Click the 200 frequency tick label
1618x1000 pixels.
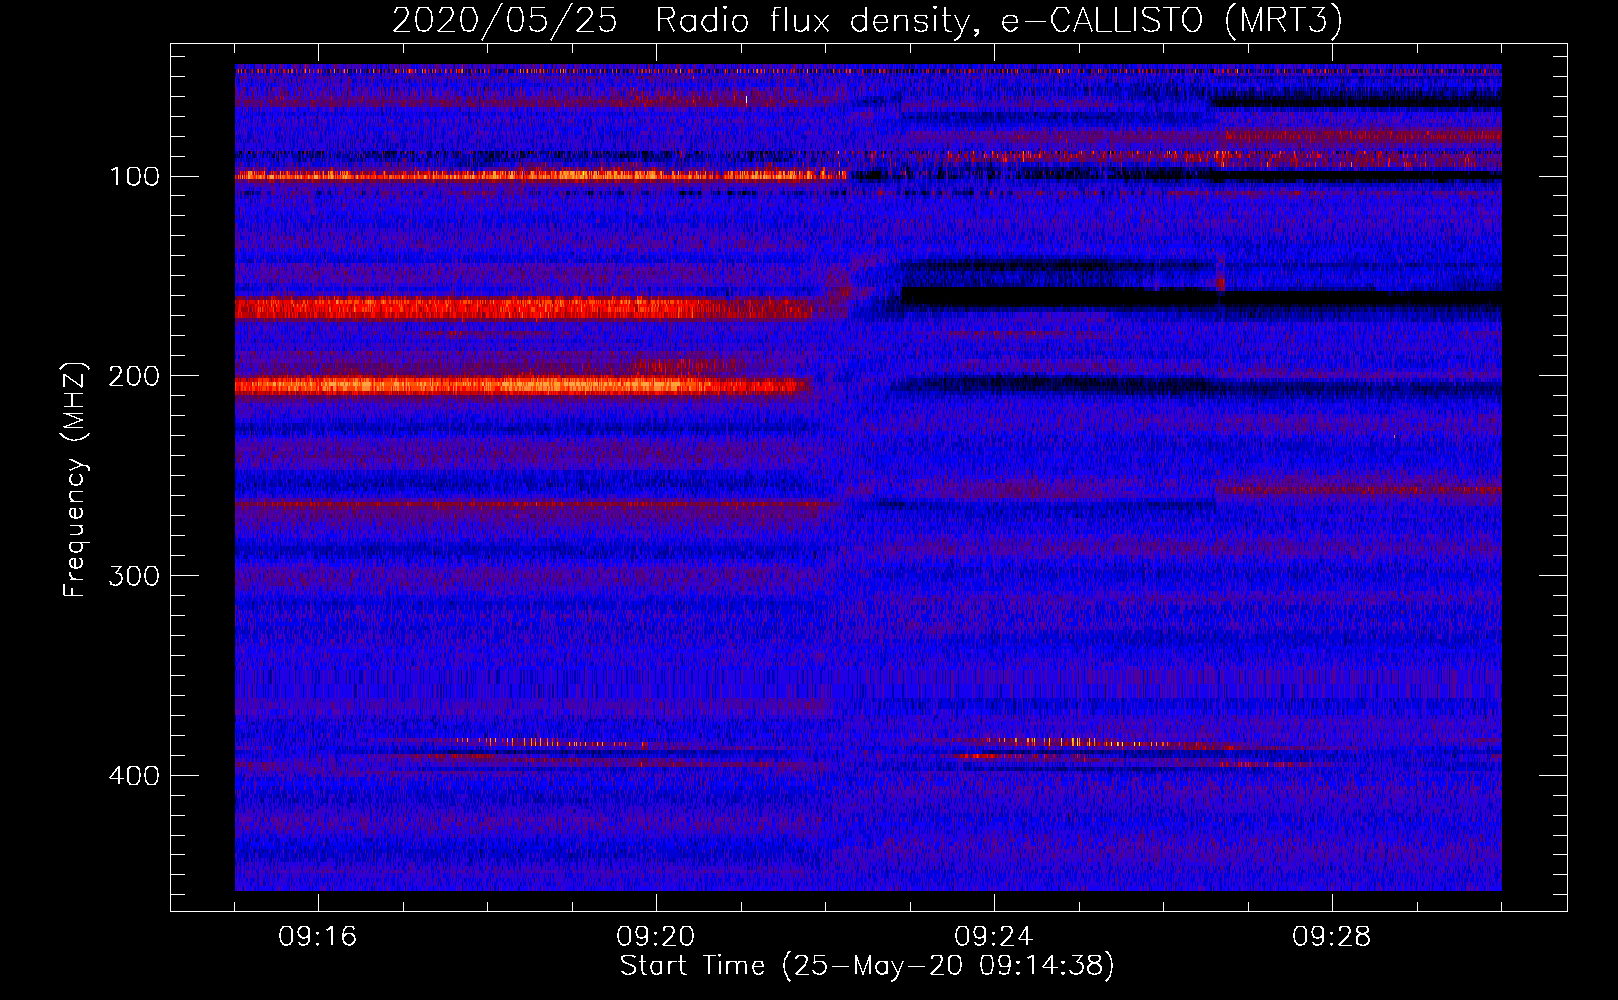[135, 376]
